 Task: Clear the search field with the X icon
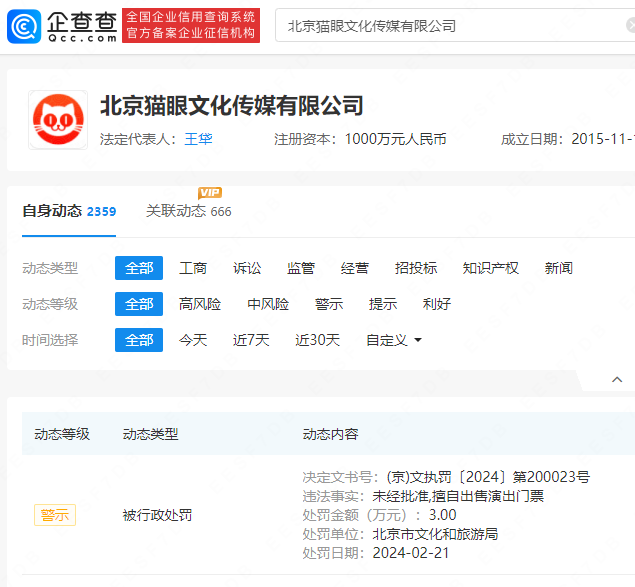631,25
